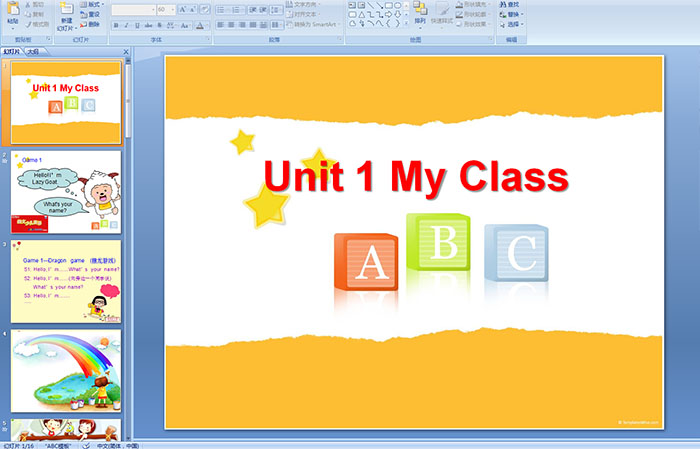Toggle Underline formatting
This screenshot has width=700, height=449.
click(x=138, y=25)
